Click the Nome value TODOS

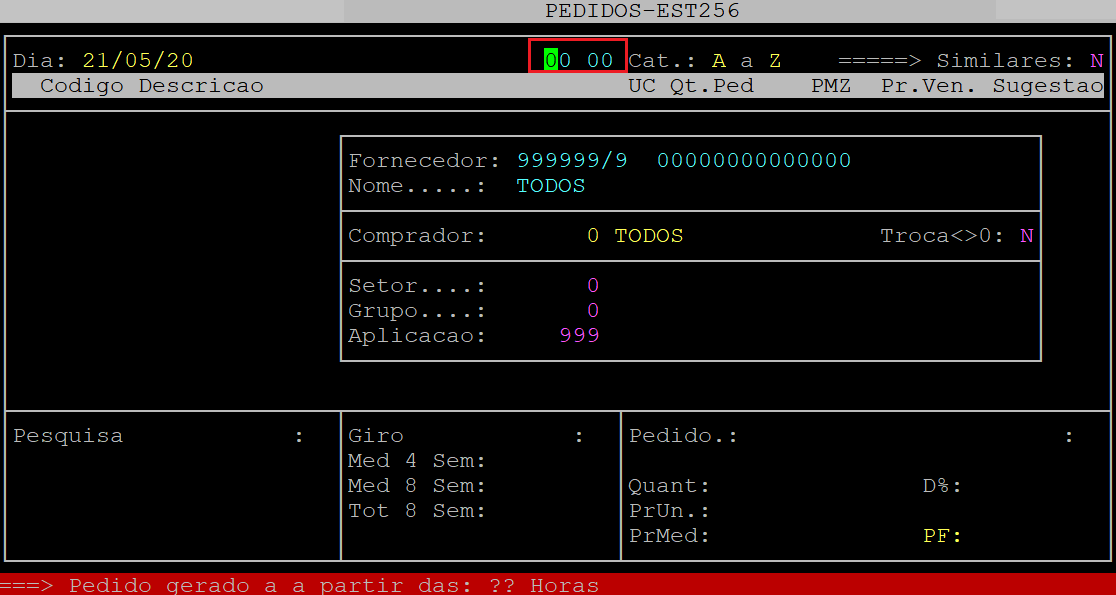550,186
